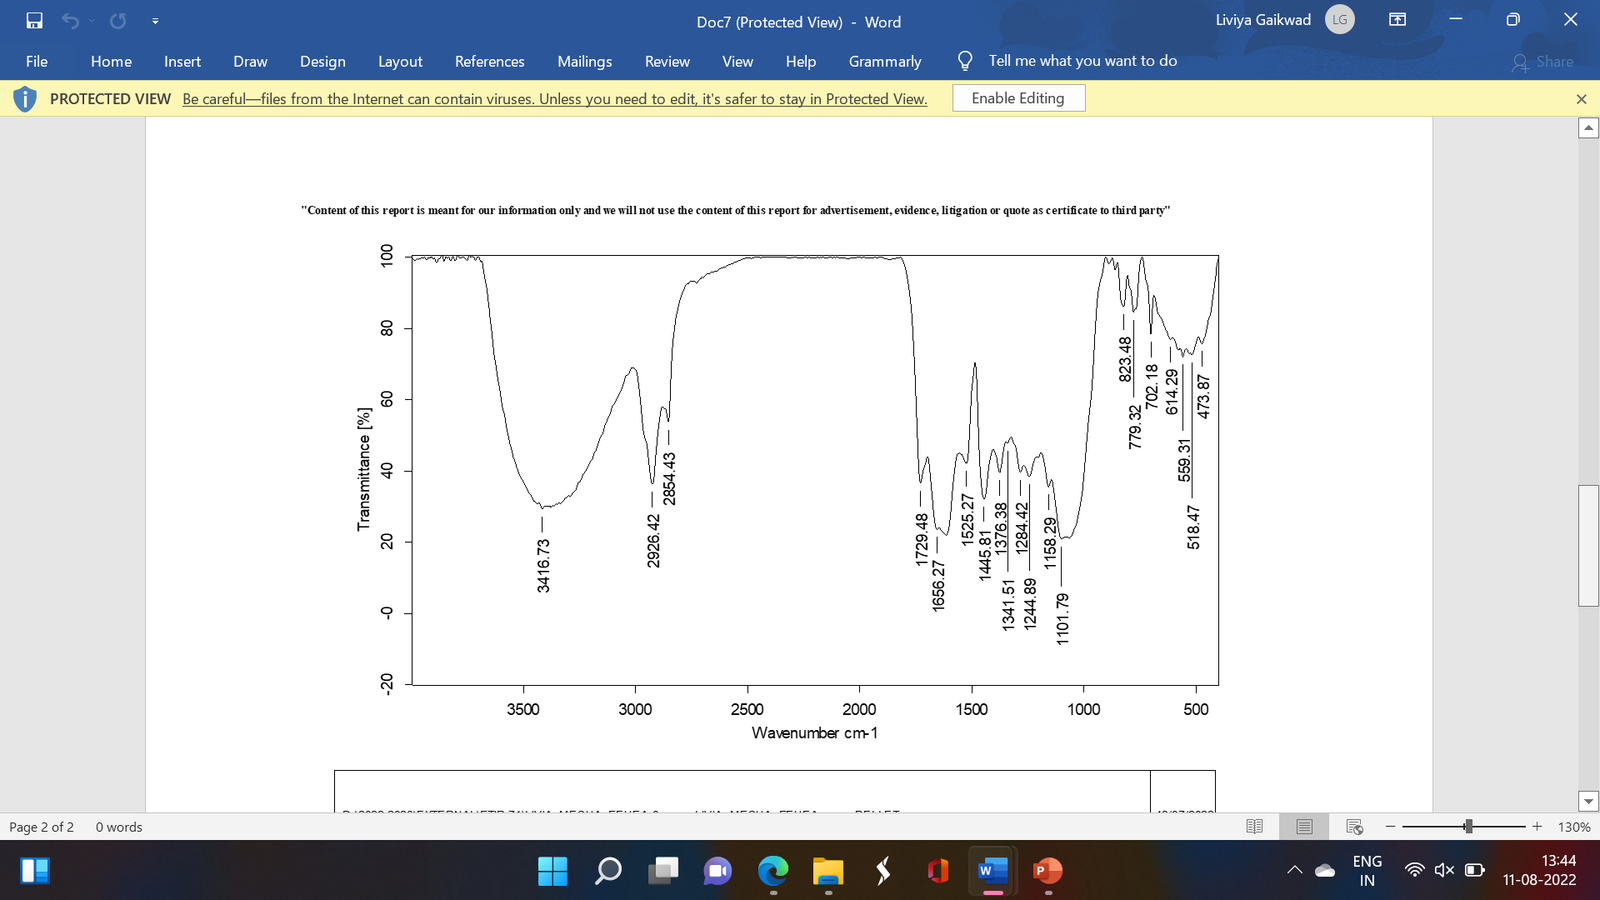Click zoom in plus button
The image size is (1600, 900).
click(1537, 826)
